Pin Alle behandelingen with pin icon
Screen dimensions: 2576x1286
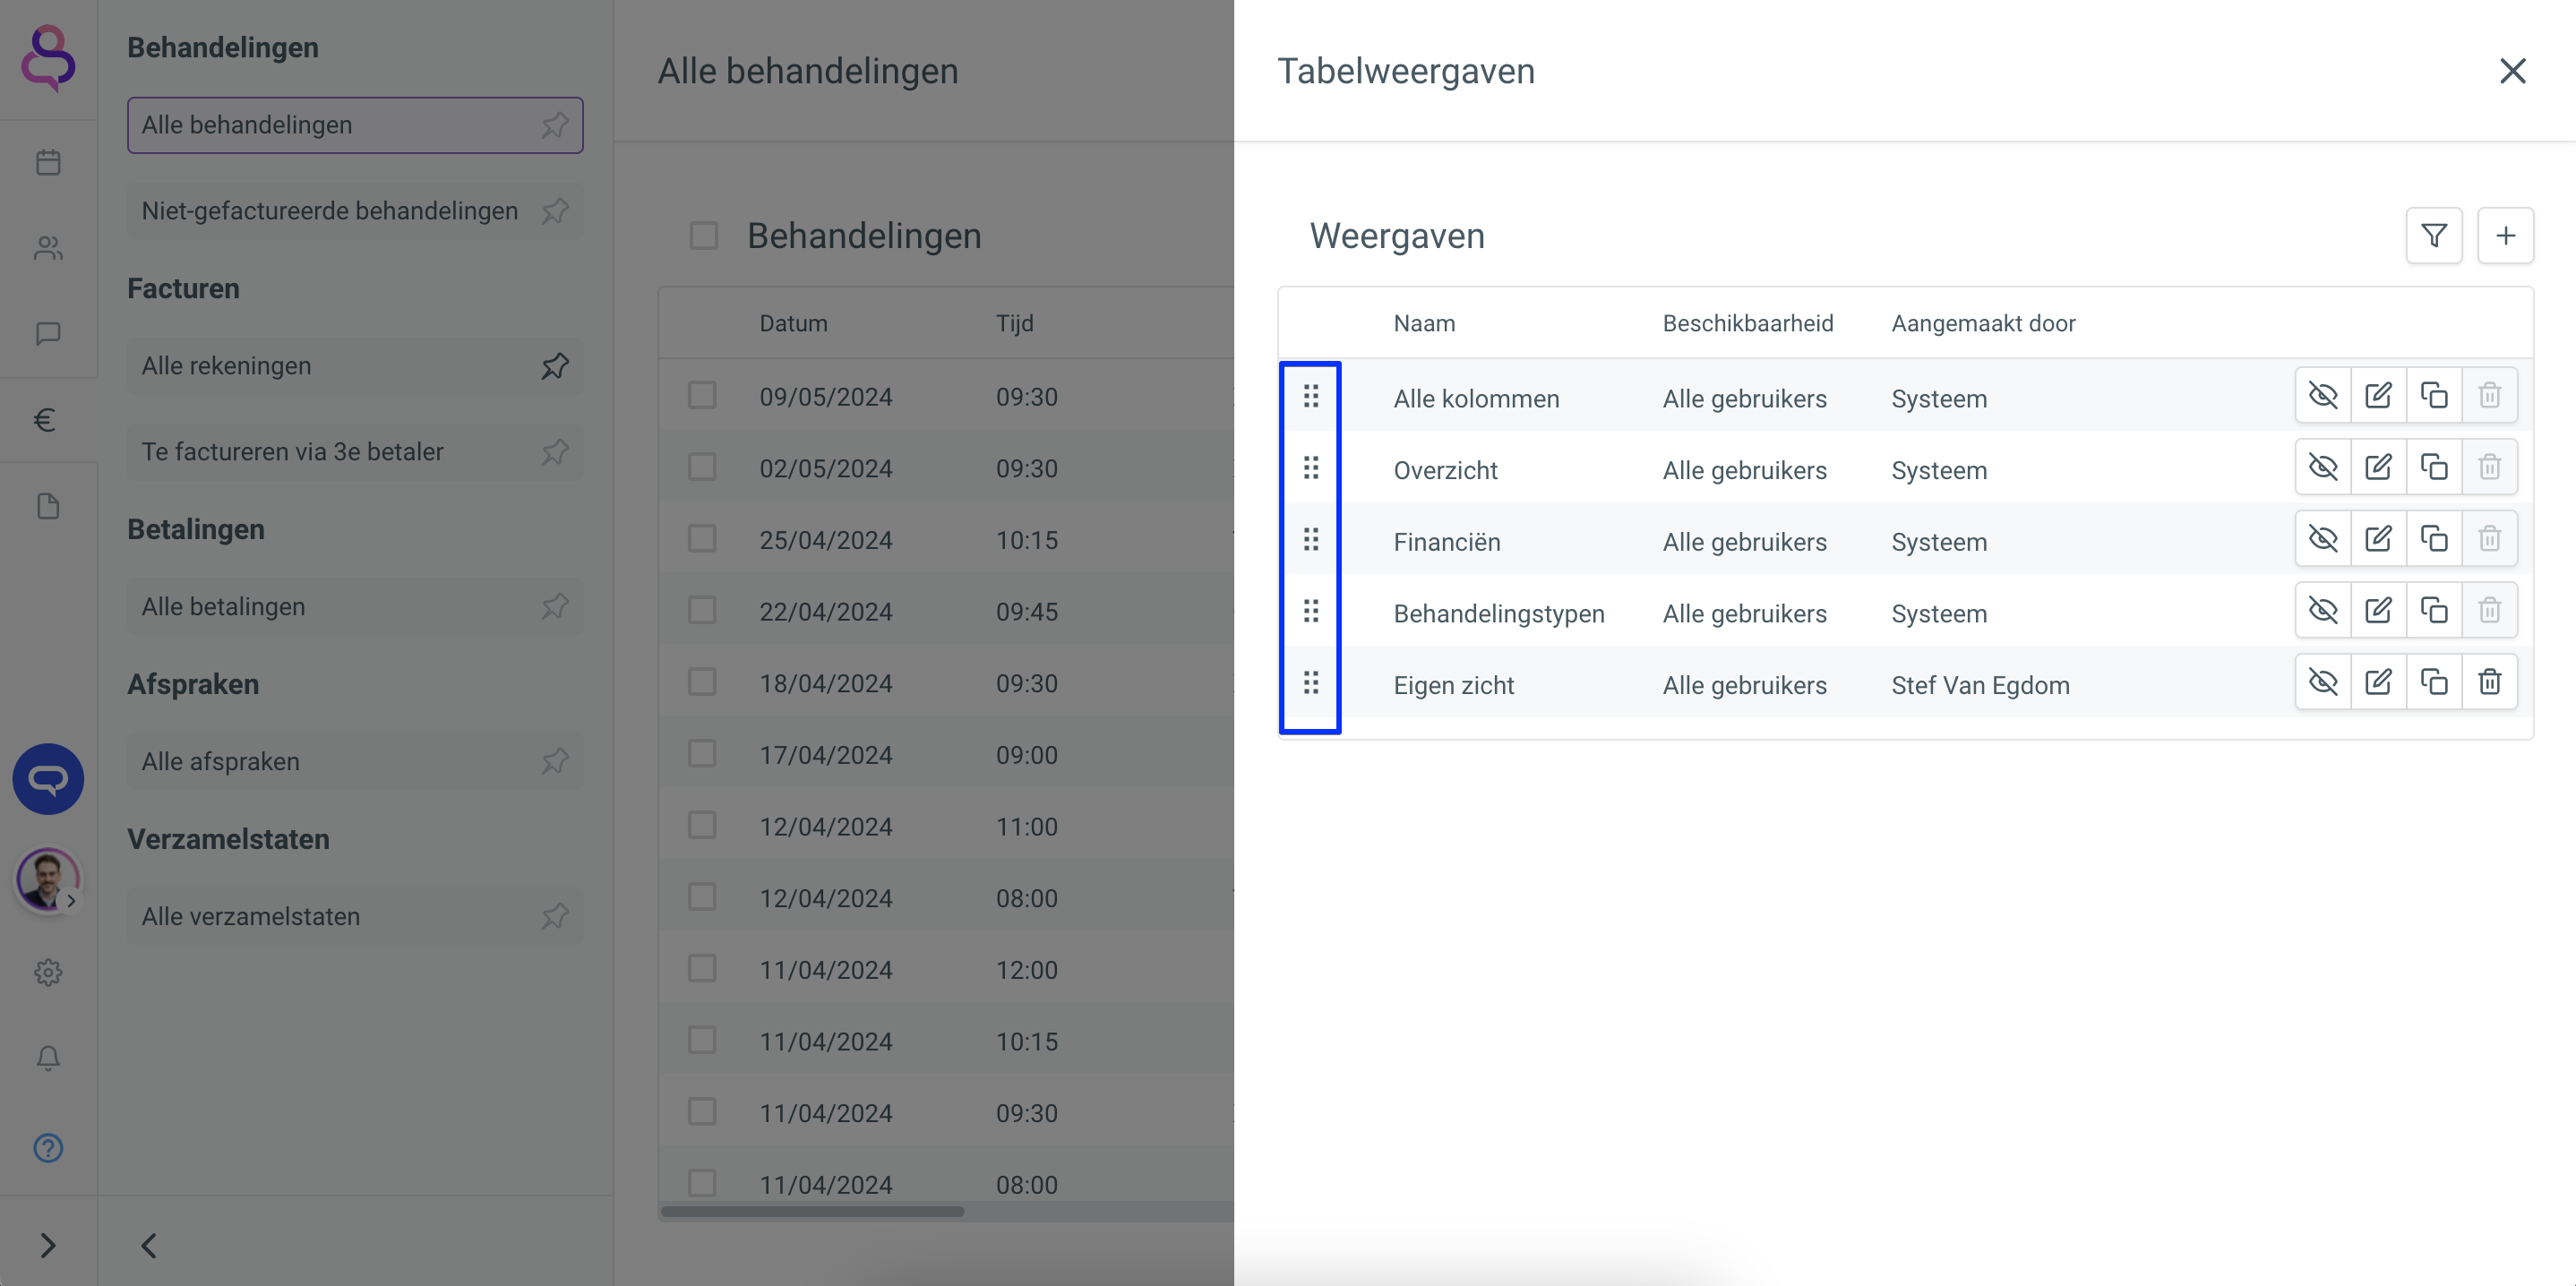pyautogui.click(x=555, y=125)
